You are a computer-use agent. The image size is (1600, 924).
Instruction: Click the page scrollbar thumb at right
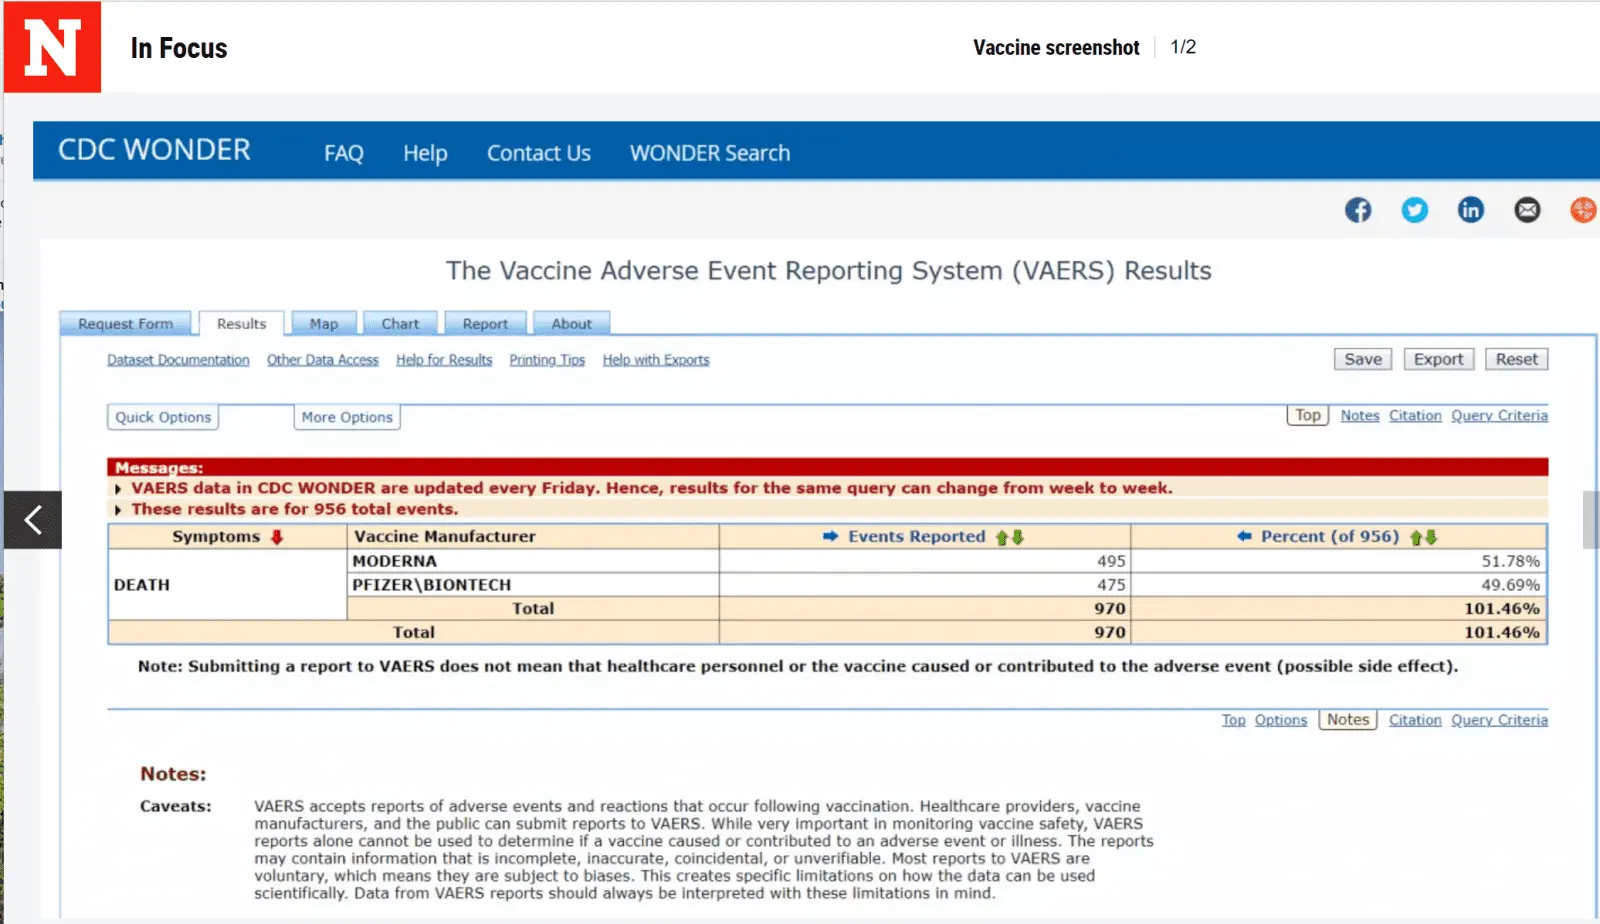coord(1591,520)
